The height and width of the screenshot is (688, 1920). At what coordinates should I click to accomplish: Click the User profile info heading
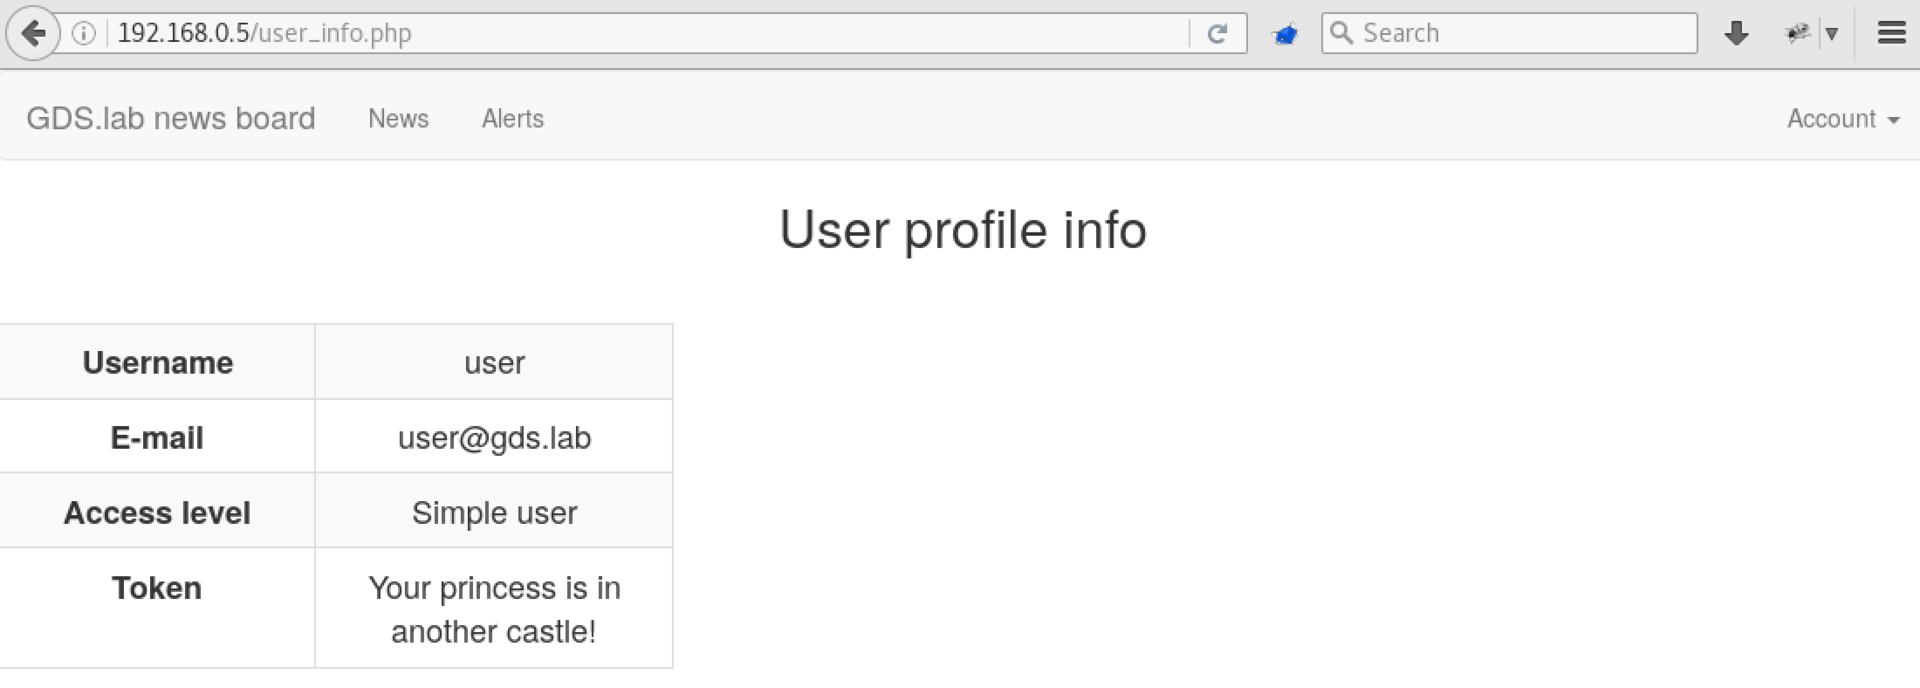tap(962, 230)
